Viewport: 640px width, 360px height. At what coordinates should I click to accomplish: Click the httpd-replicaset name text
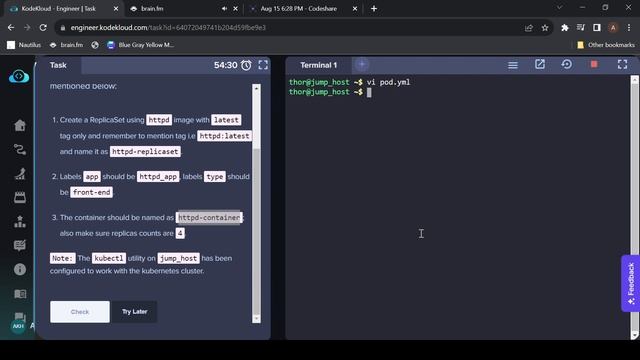145,151
